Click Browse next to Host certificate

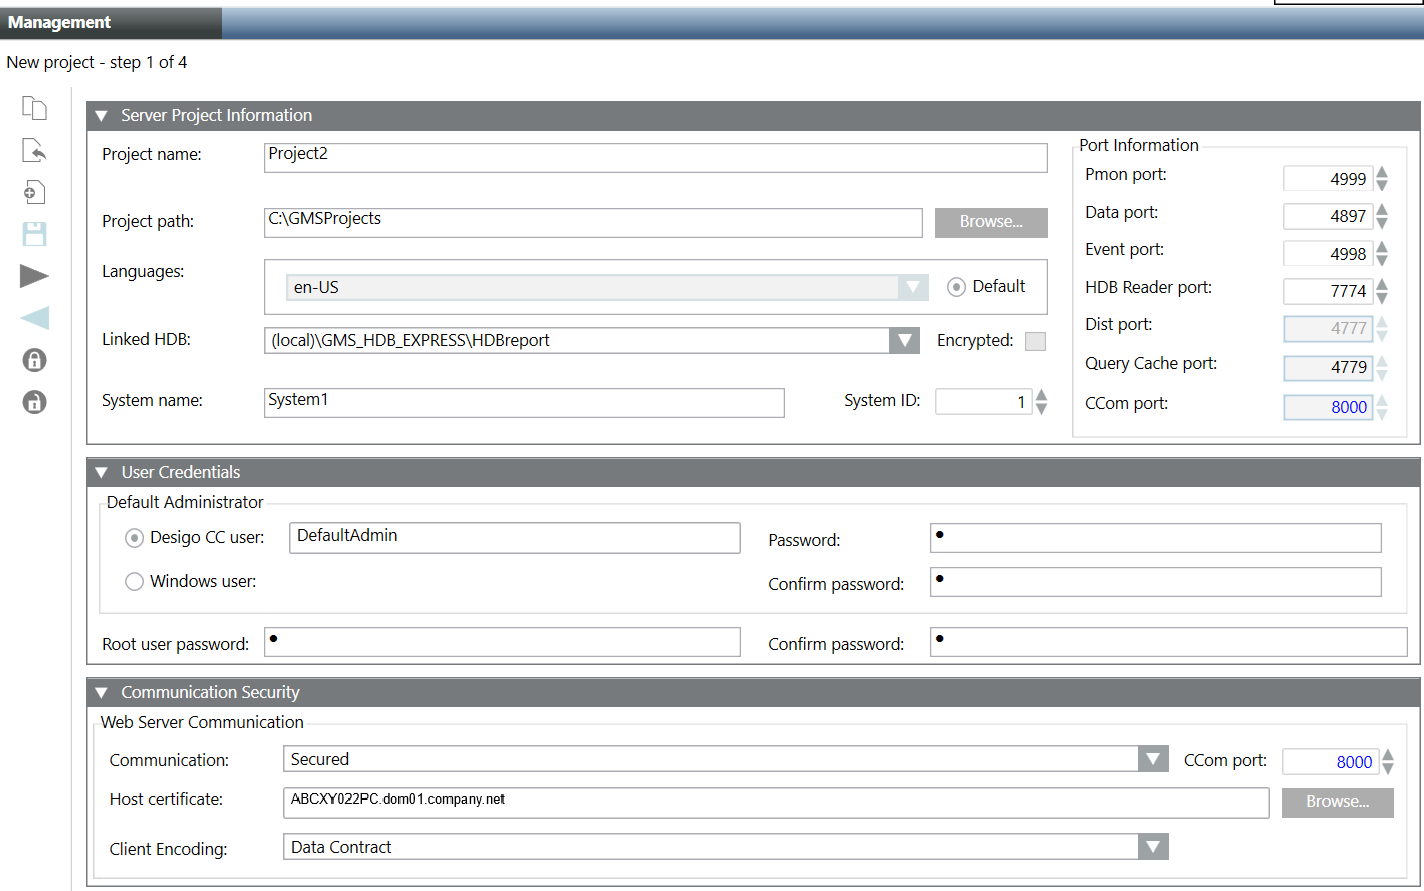(1337, 802)
